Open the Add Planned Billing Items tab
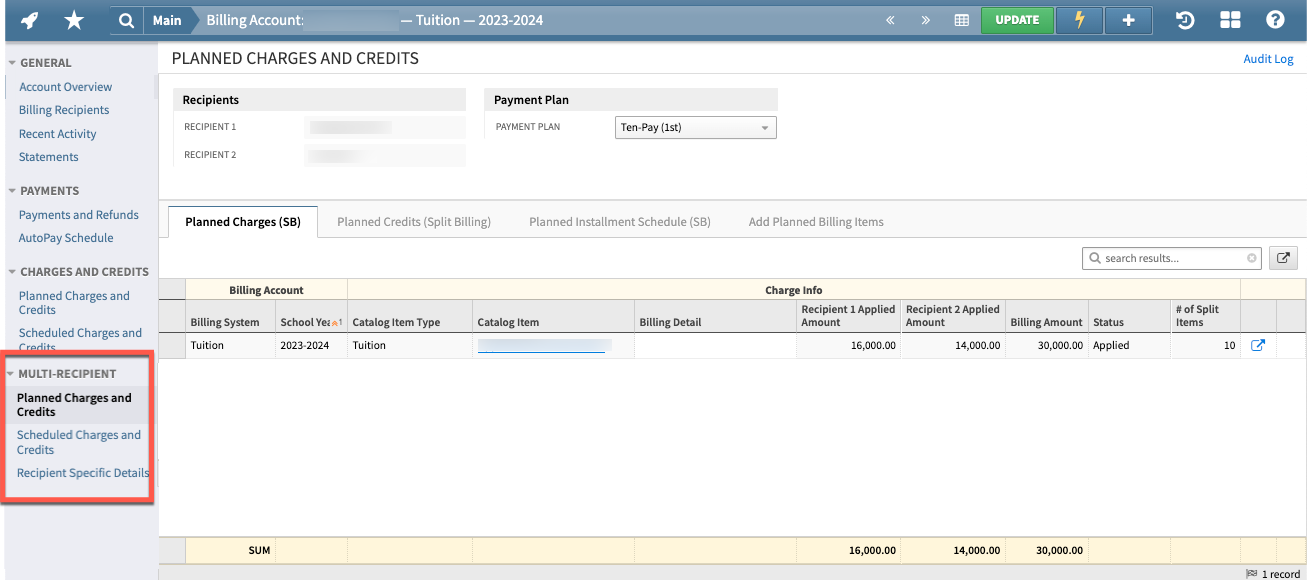The height and width of the screenshot is (580, 1307). (x=815, y=221)
